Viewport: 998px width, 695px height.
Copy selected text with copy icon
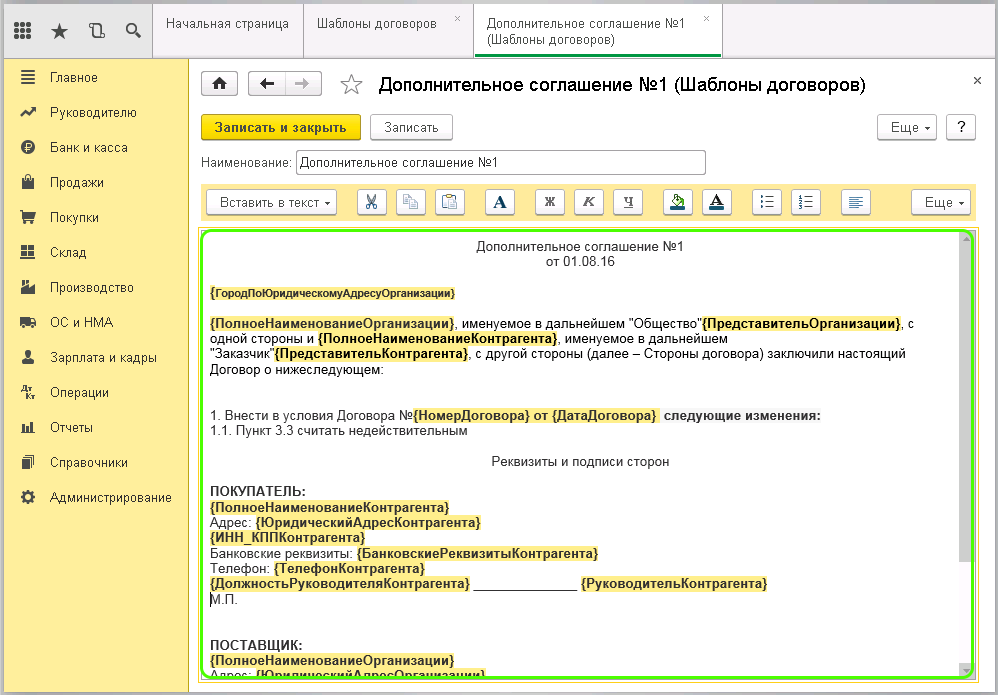(411, 202)
